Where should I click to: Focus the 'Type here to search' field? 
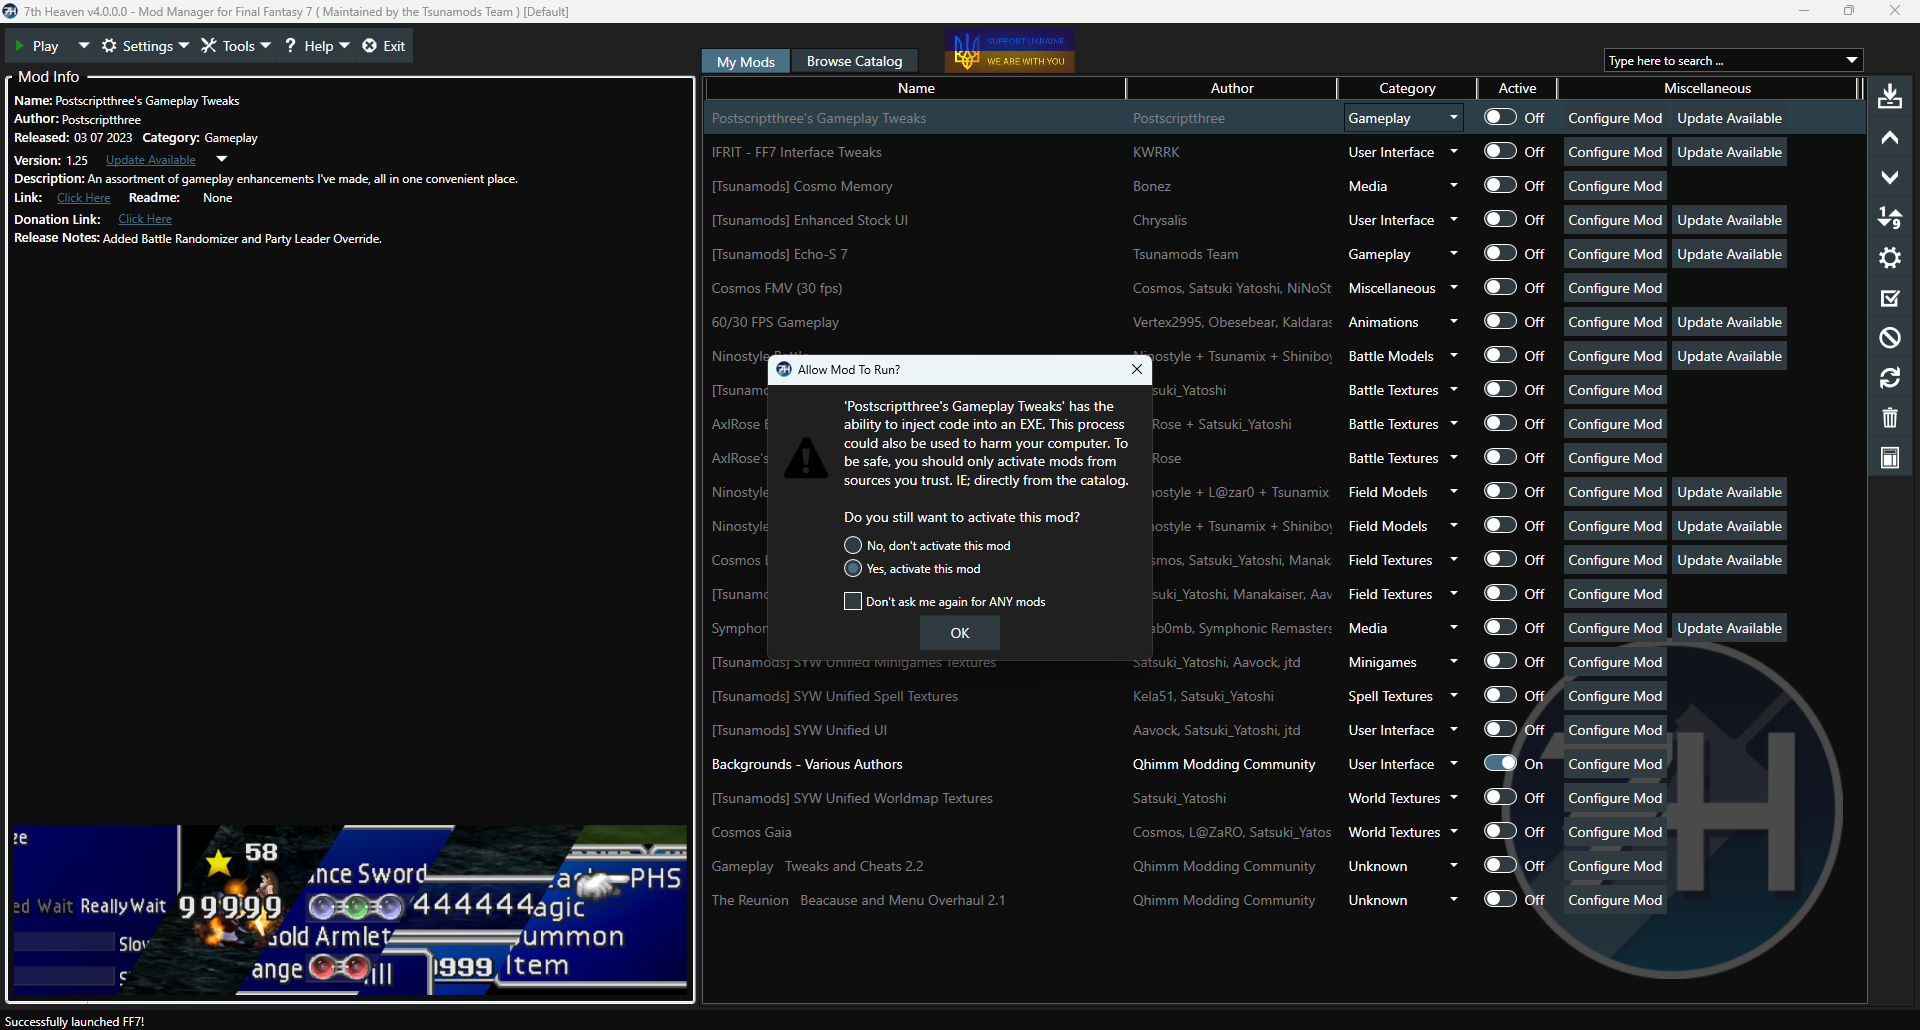pos(1724,61)
